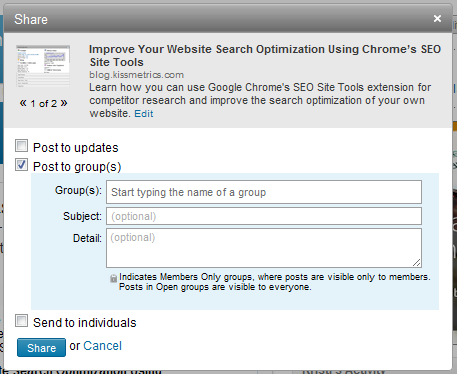Viewport: 457px width, 374px height.
Task: Click the Share dialog title text
Action: pos(31,19)
